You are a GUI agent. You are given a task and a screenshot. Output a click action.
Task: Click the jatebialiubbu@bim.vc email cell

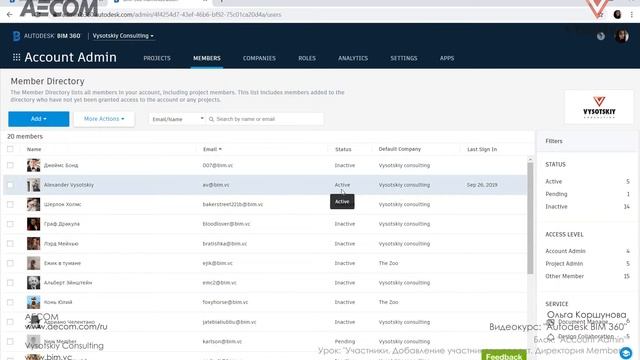tap(229, 322)
